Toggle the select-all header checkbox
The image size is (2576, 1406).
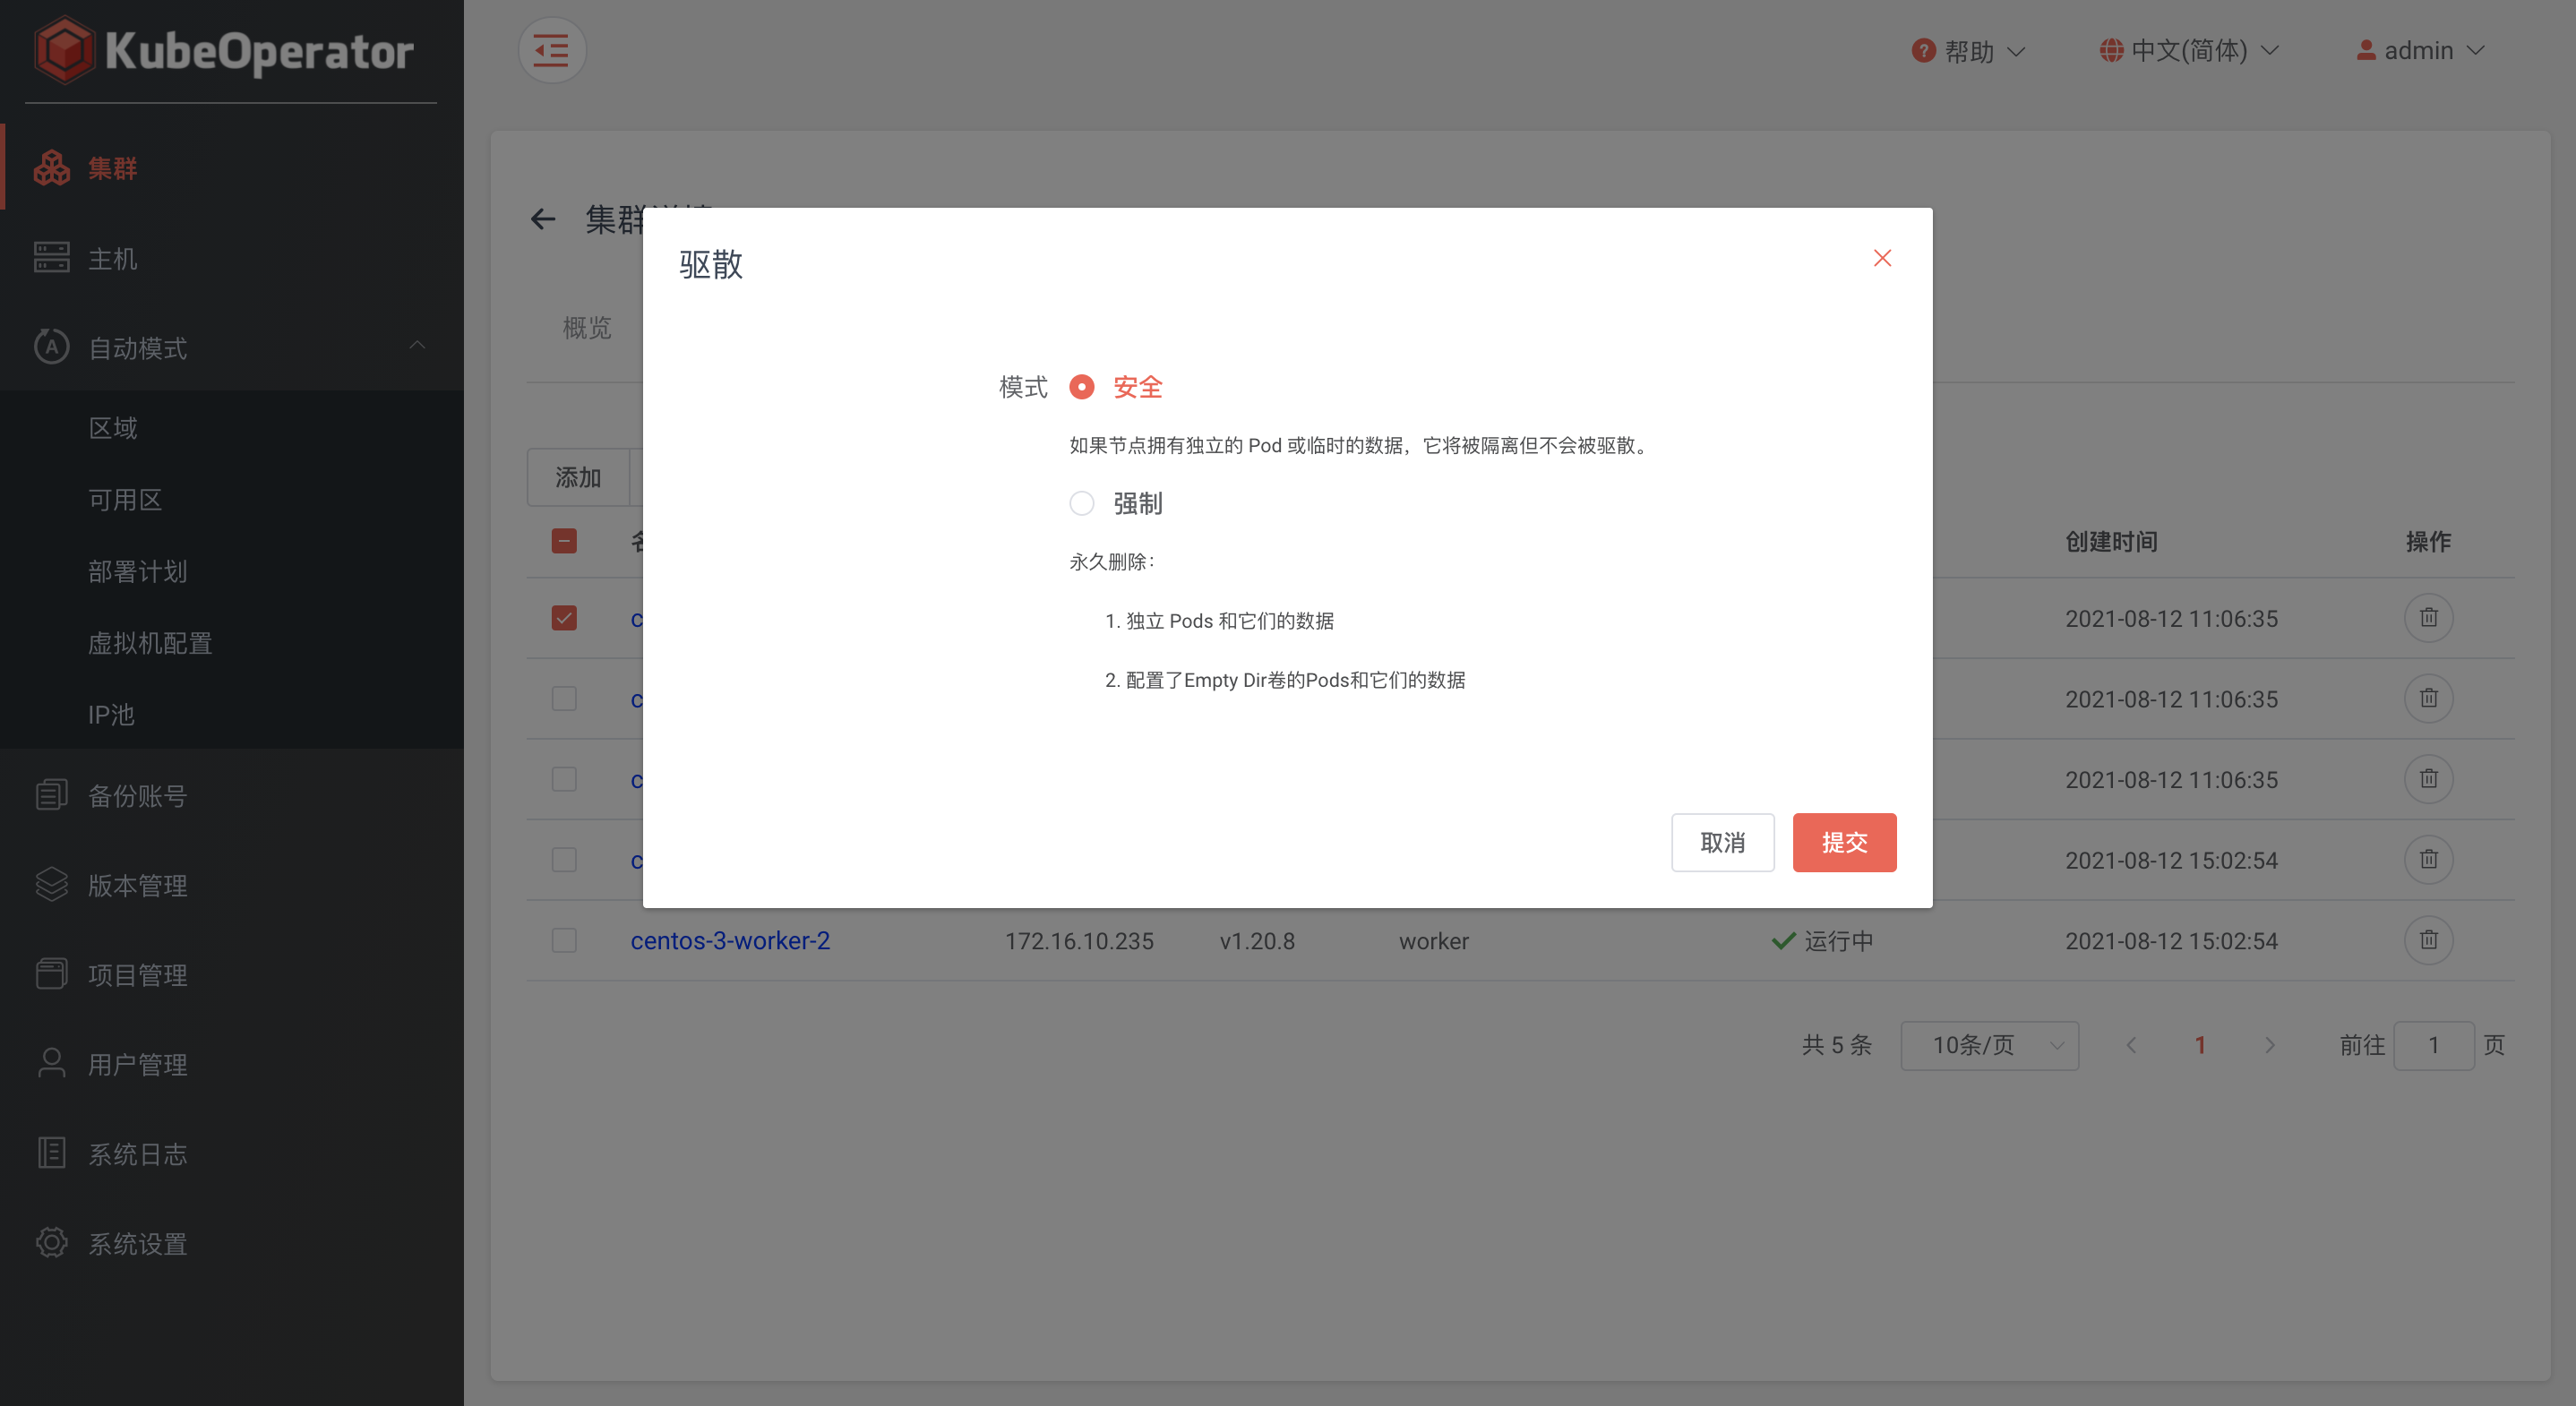[x=564, y=541]
